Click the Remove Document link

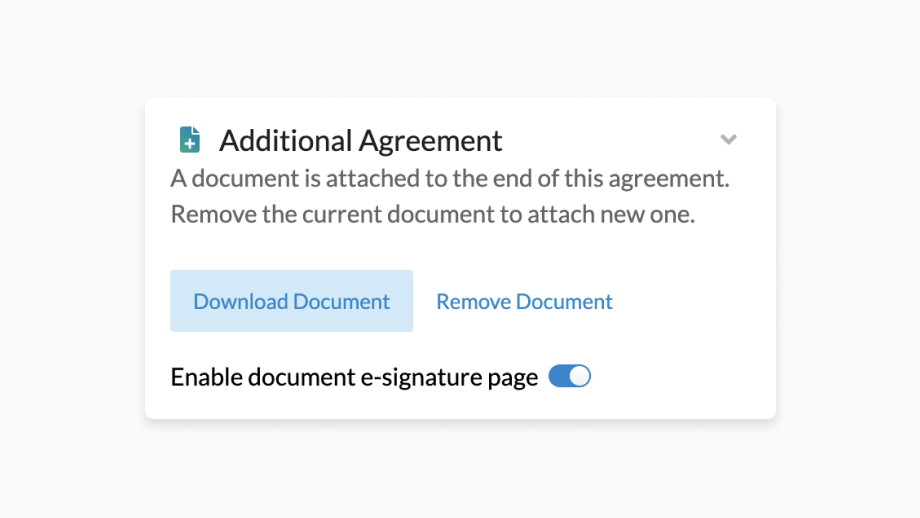(x=524, y=301)
